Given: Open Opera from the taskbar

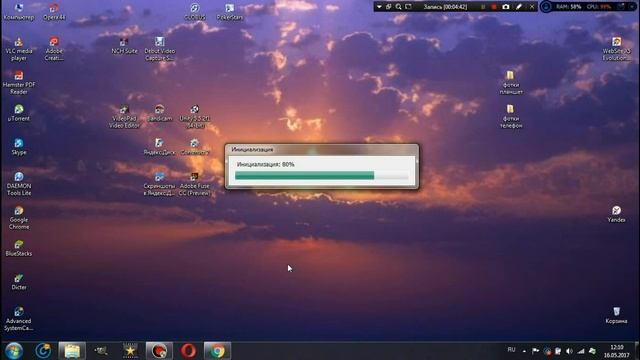Looking at the screenshot, I should coord(188,351).
